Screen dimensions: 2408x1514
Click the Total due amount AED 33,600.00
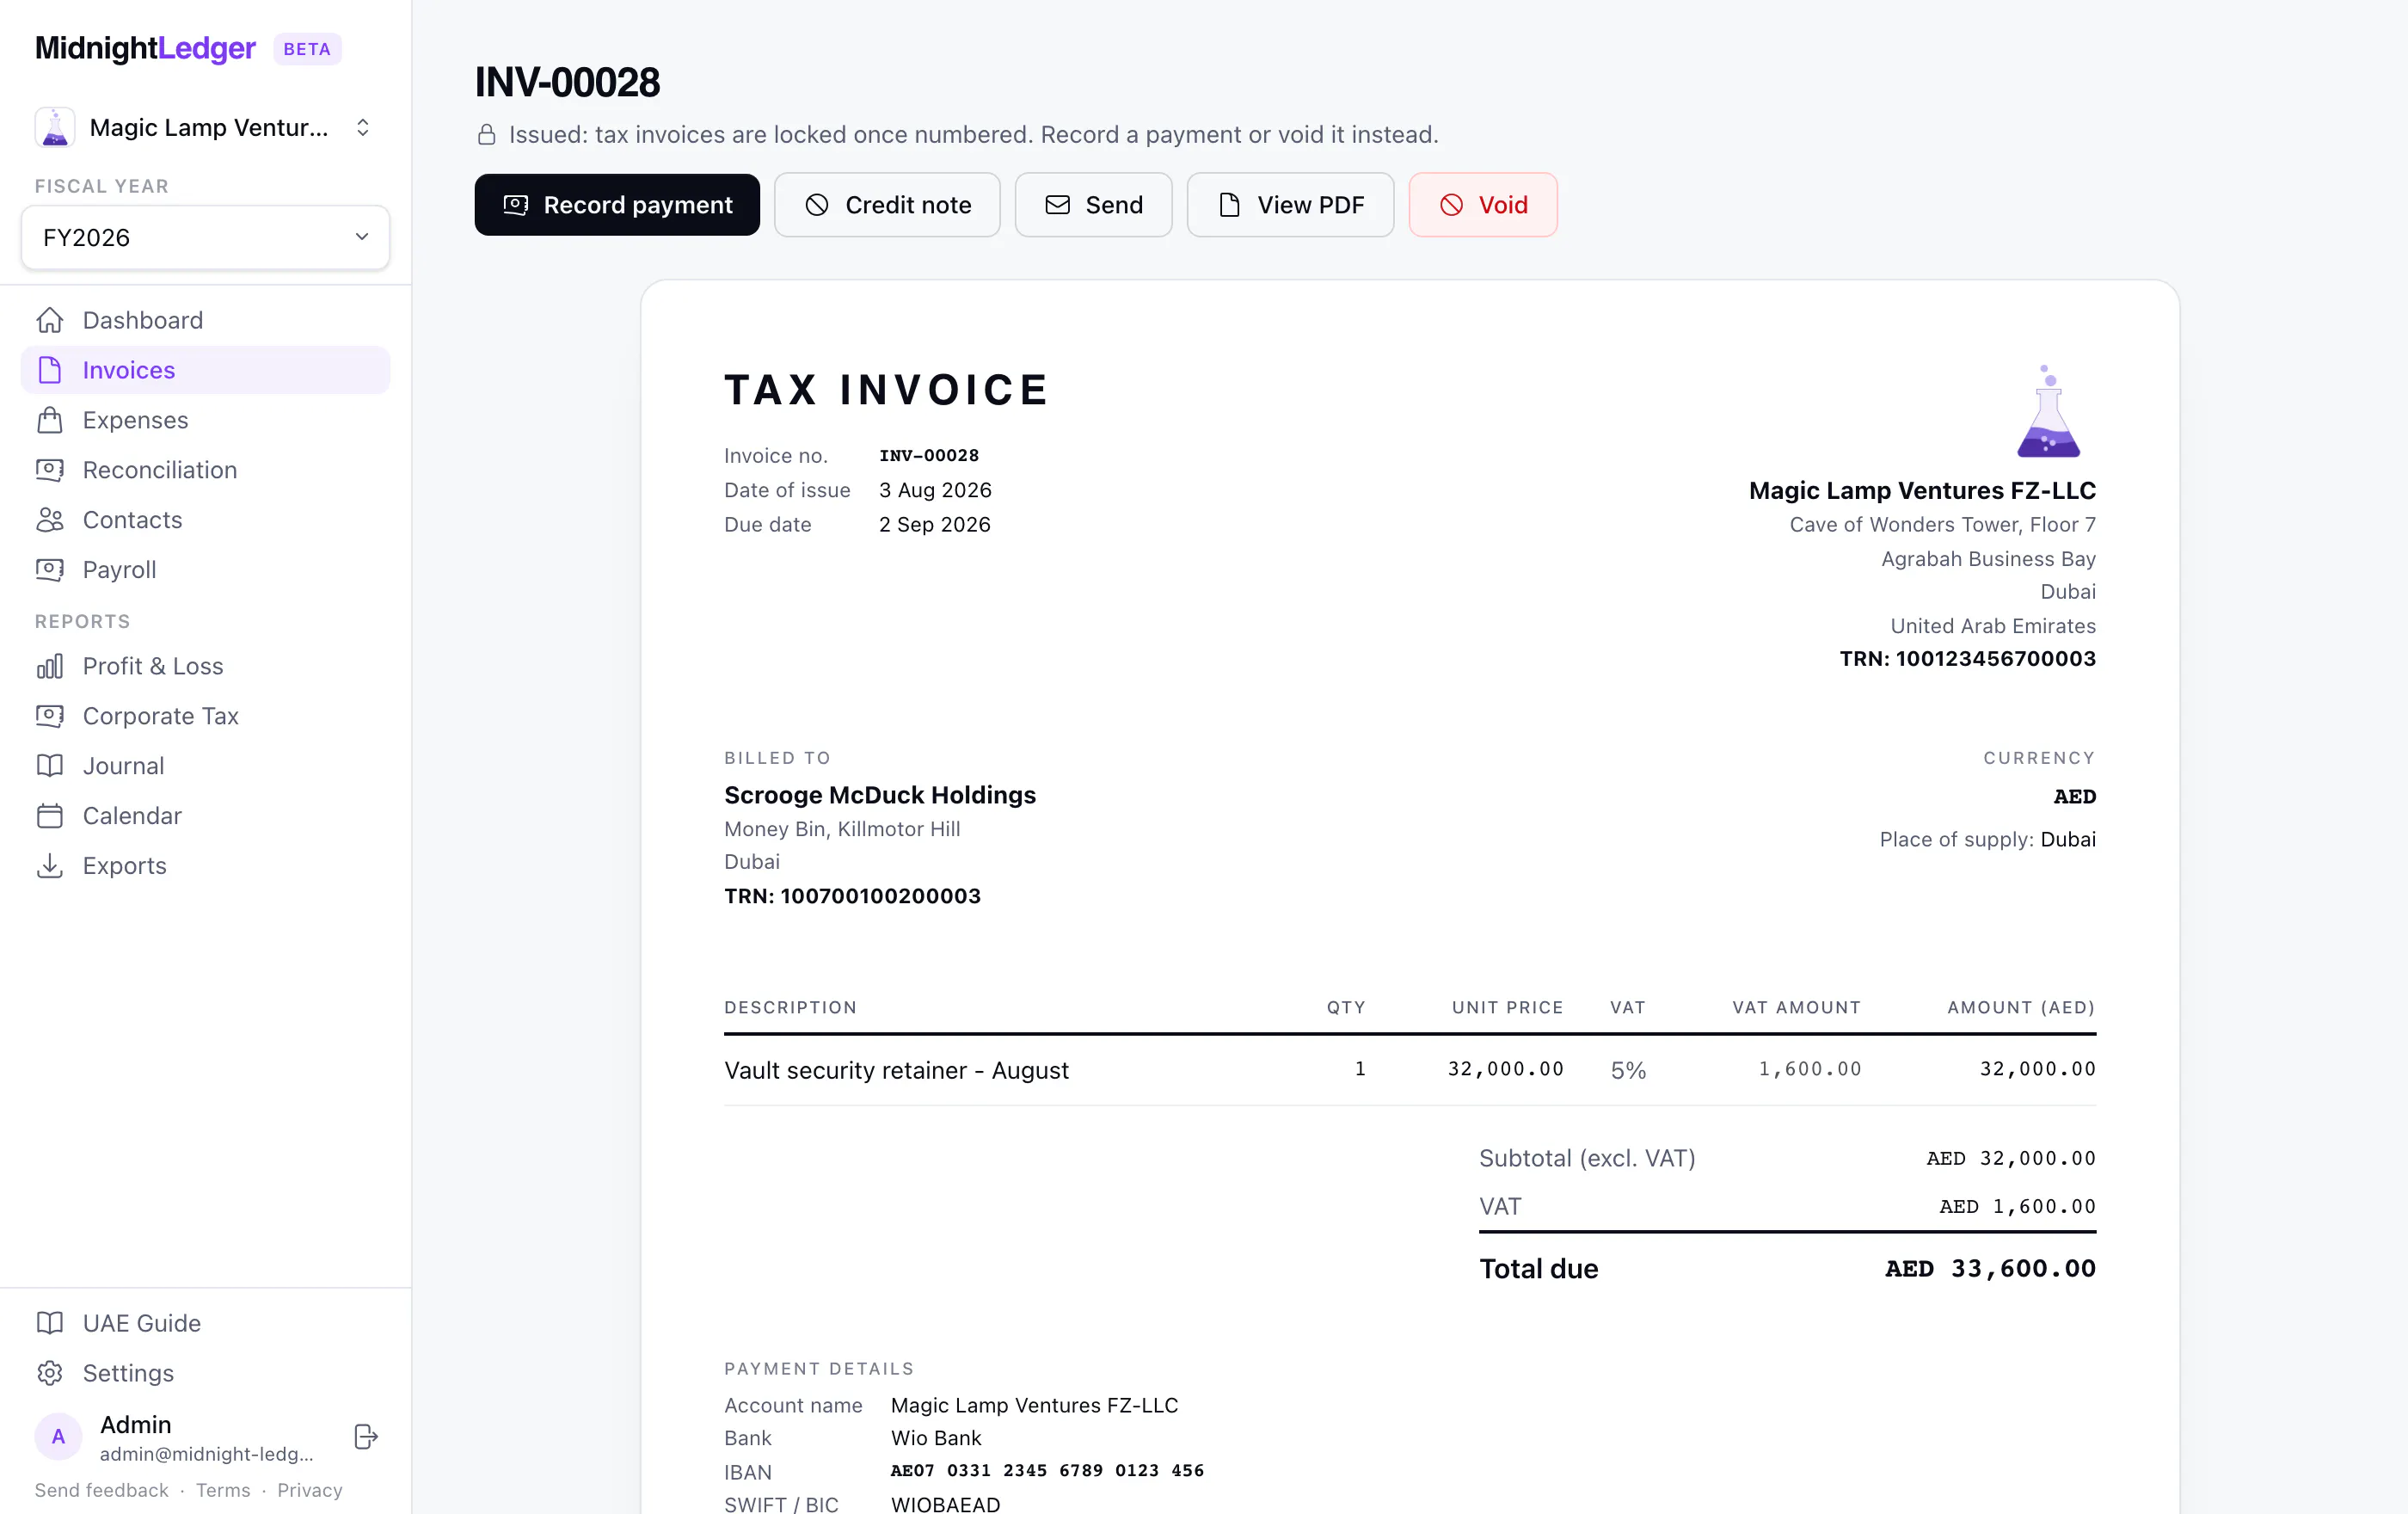point(1990,1268)
